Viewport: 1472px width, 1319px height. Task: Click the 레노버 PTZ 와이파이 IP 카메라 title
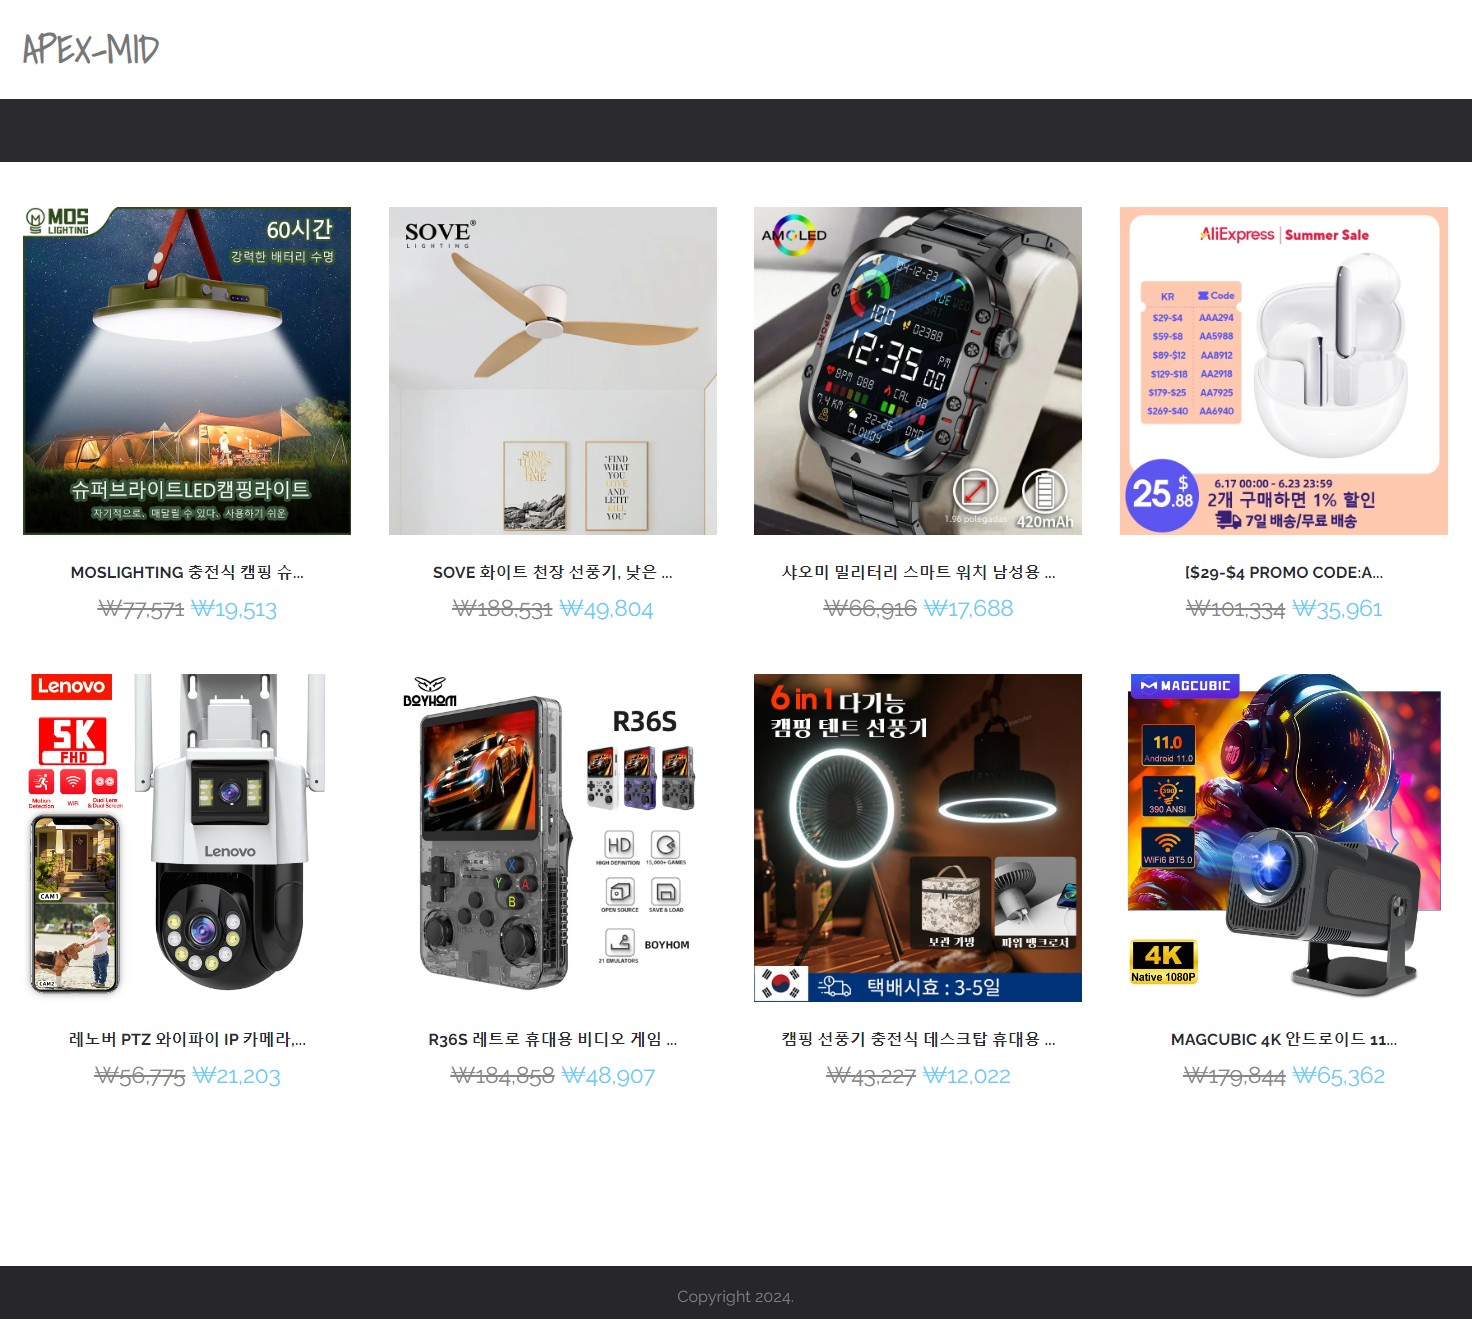tap(187, 1039)
